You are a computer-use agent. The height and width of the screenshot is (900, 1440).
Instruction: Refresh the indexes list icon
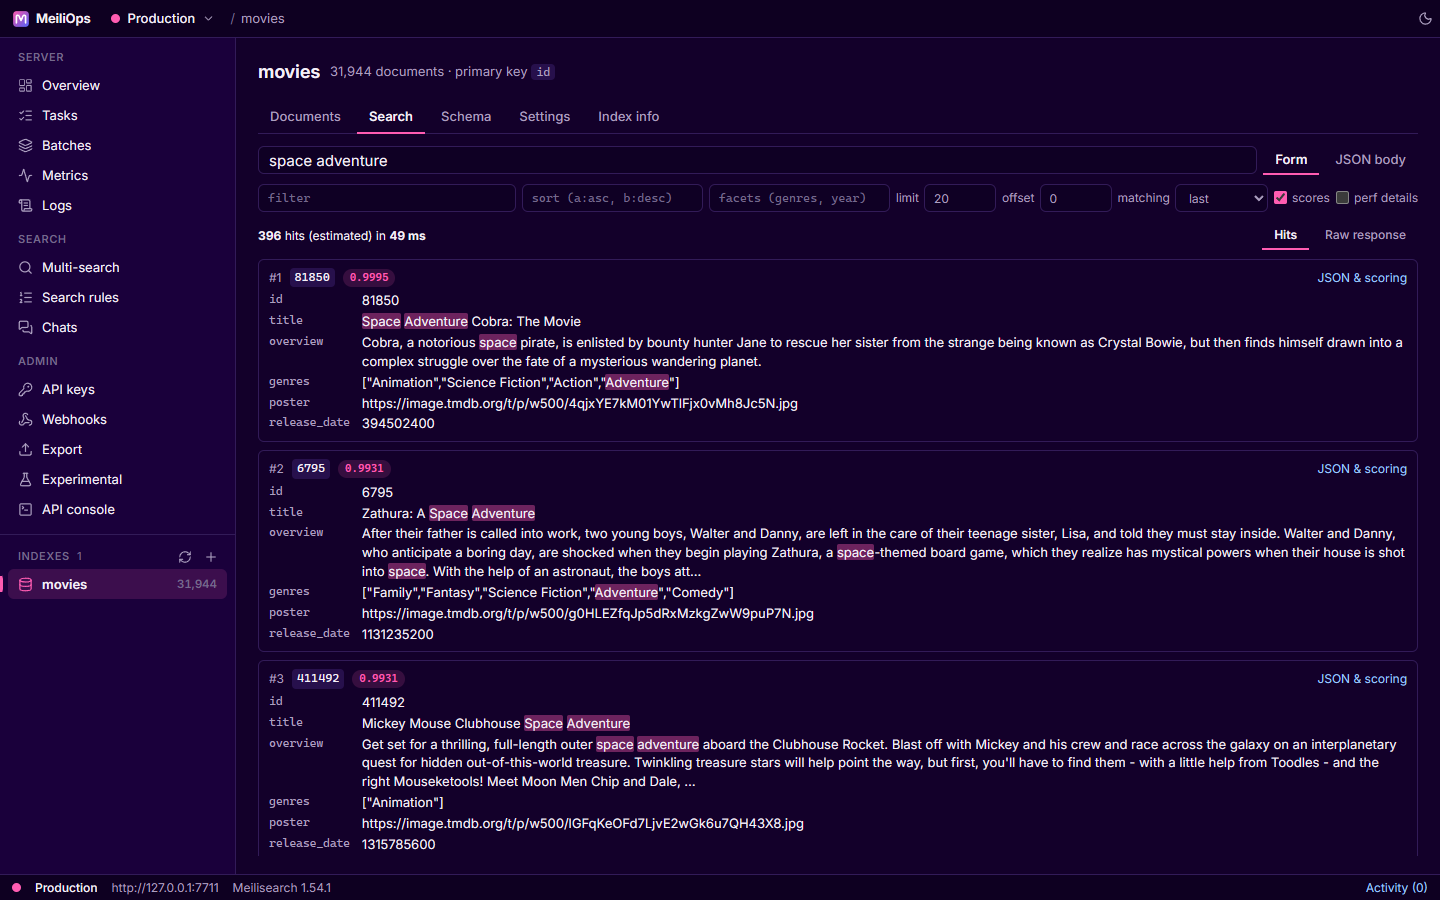pyautogui.click(x=185, y=557)
